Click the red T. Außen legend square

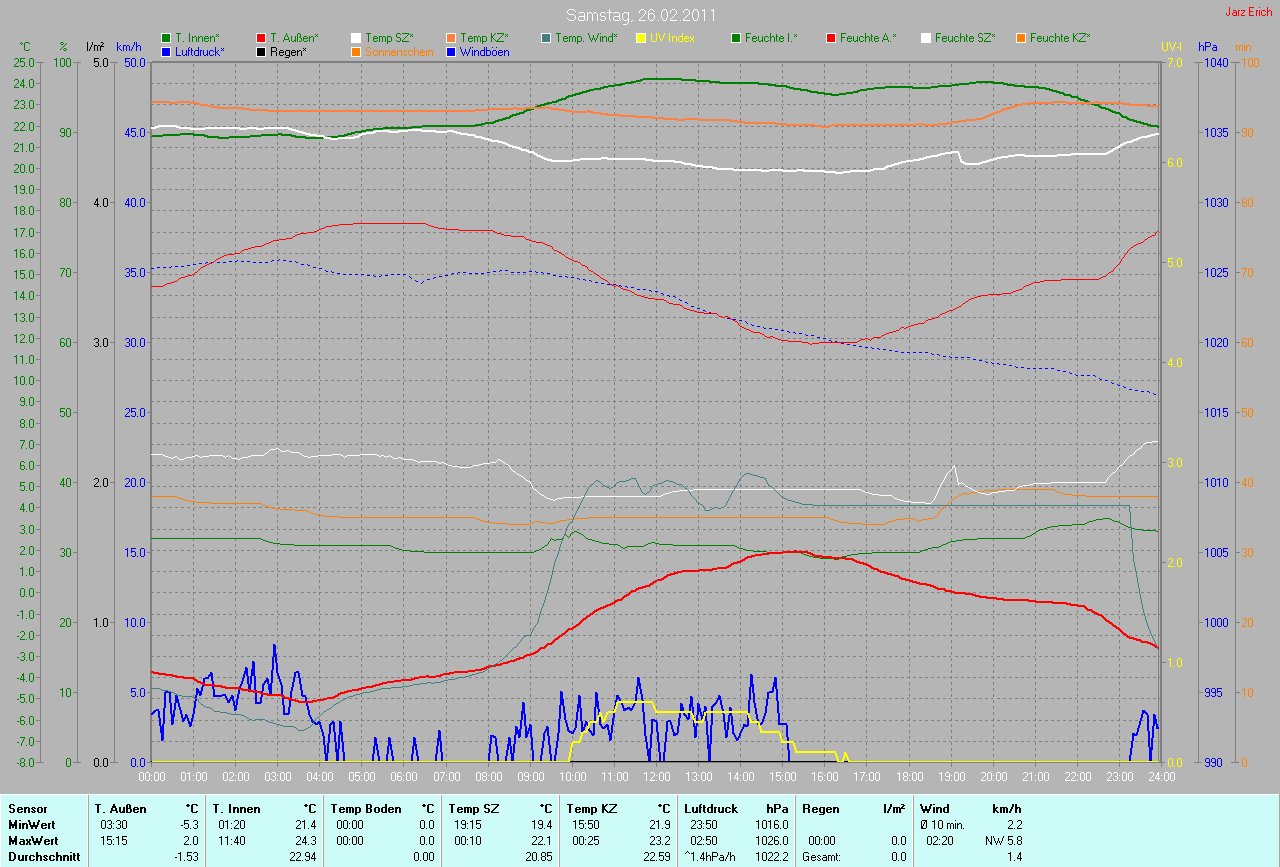[261, 38]
